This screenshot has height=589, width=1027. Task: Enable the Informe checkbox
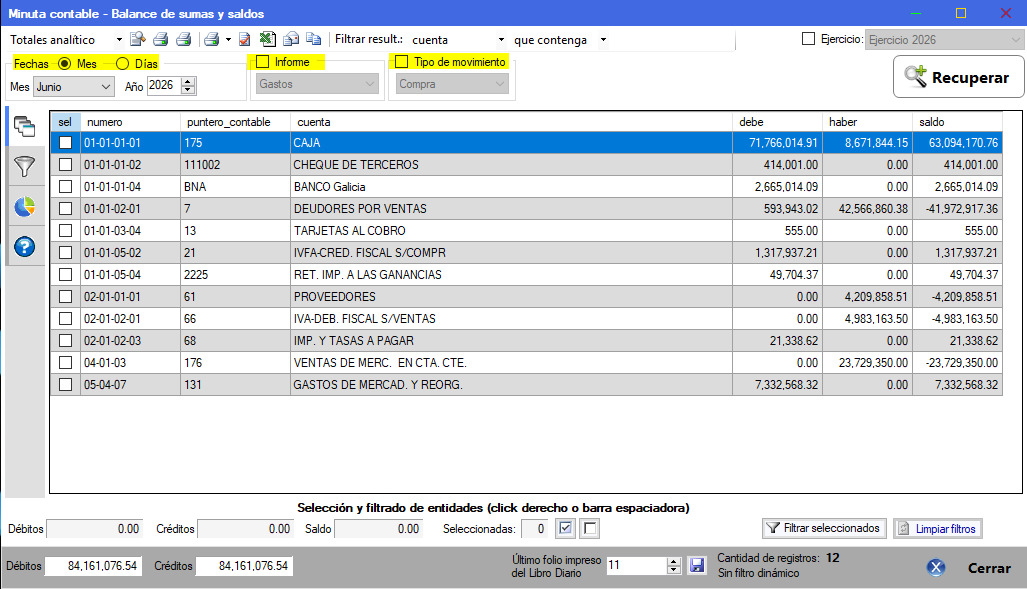(263, 62)
